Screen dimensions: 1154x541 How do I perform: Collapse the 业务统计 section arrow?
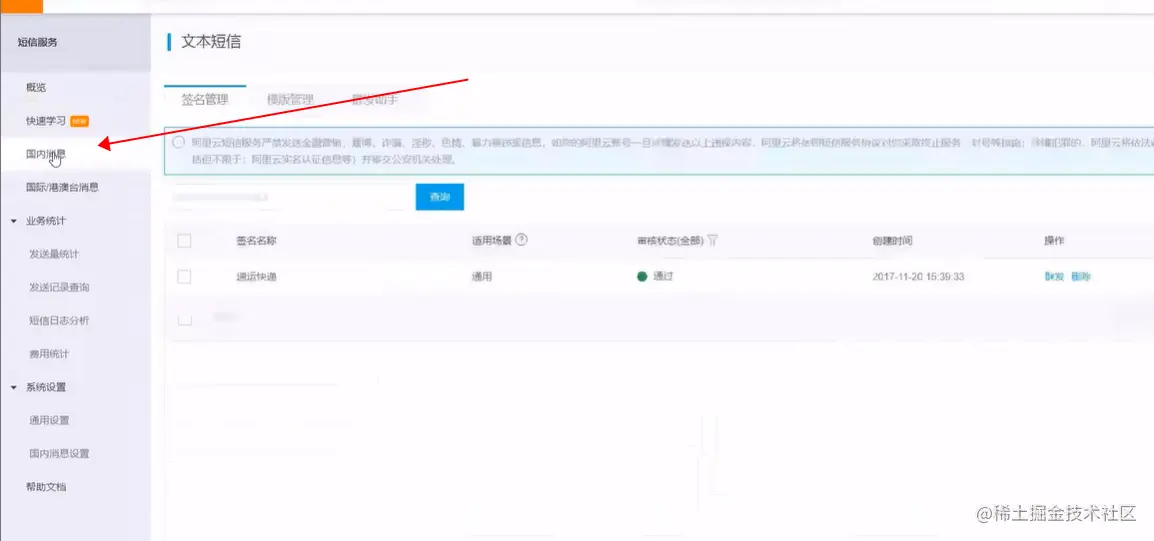click(x=13, y=221)
